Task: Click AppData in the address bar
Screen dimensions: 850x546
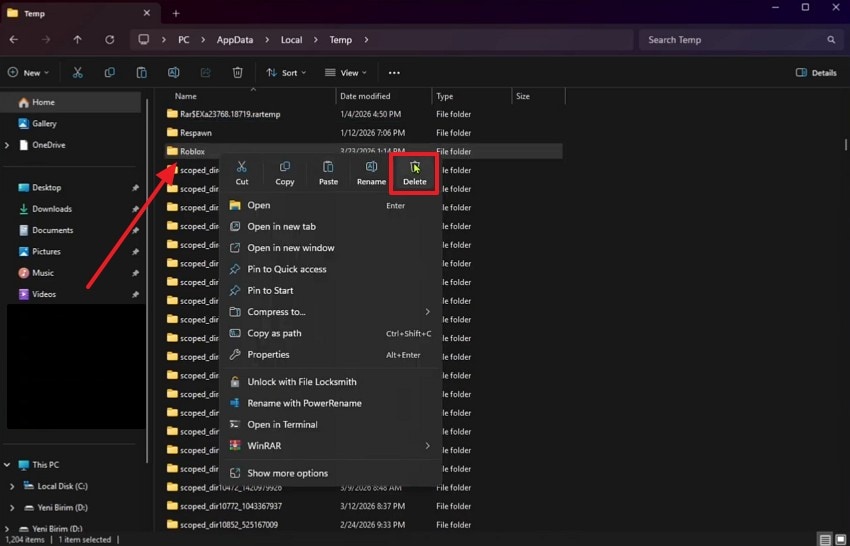Action: (x=235, y=40)
